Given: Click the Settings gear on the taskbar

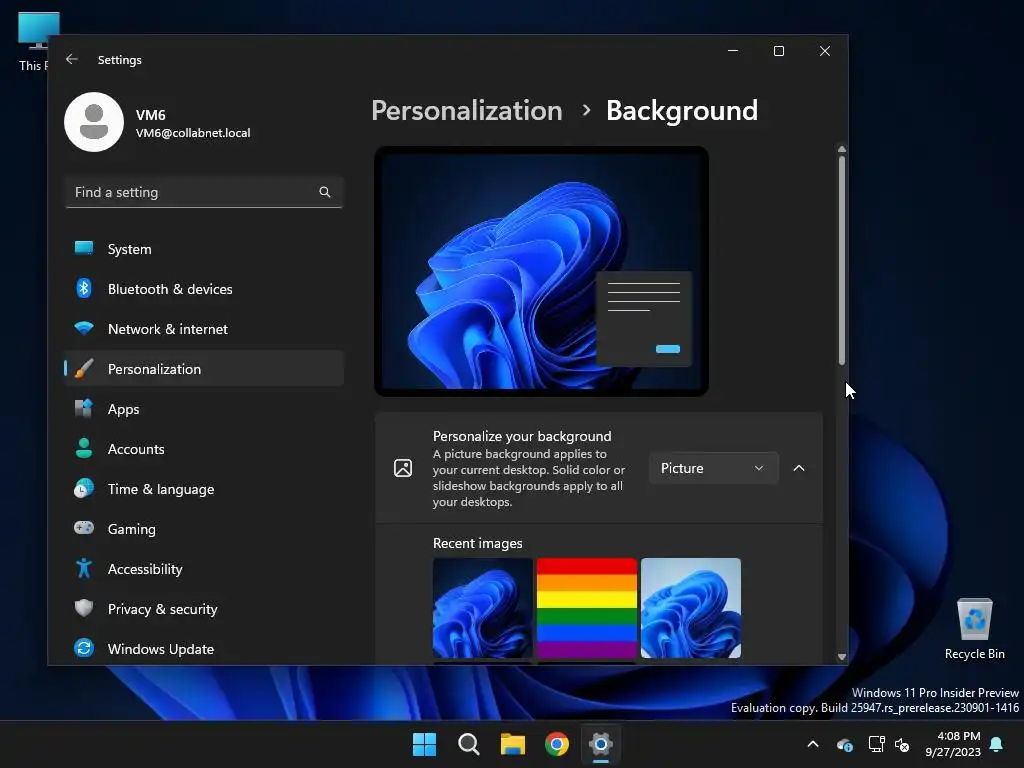Looking at the screenshot, I should click(x=601, y=744).
